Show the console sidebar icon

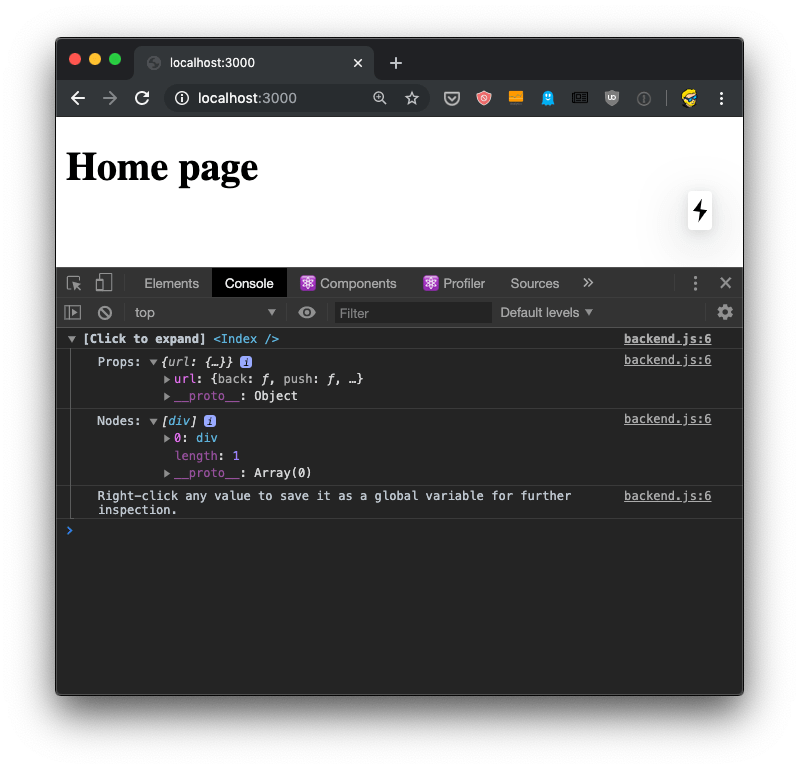[x=73, y=312]
